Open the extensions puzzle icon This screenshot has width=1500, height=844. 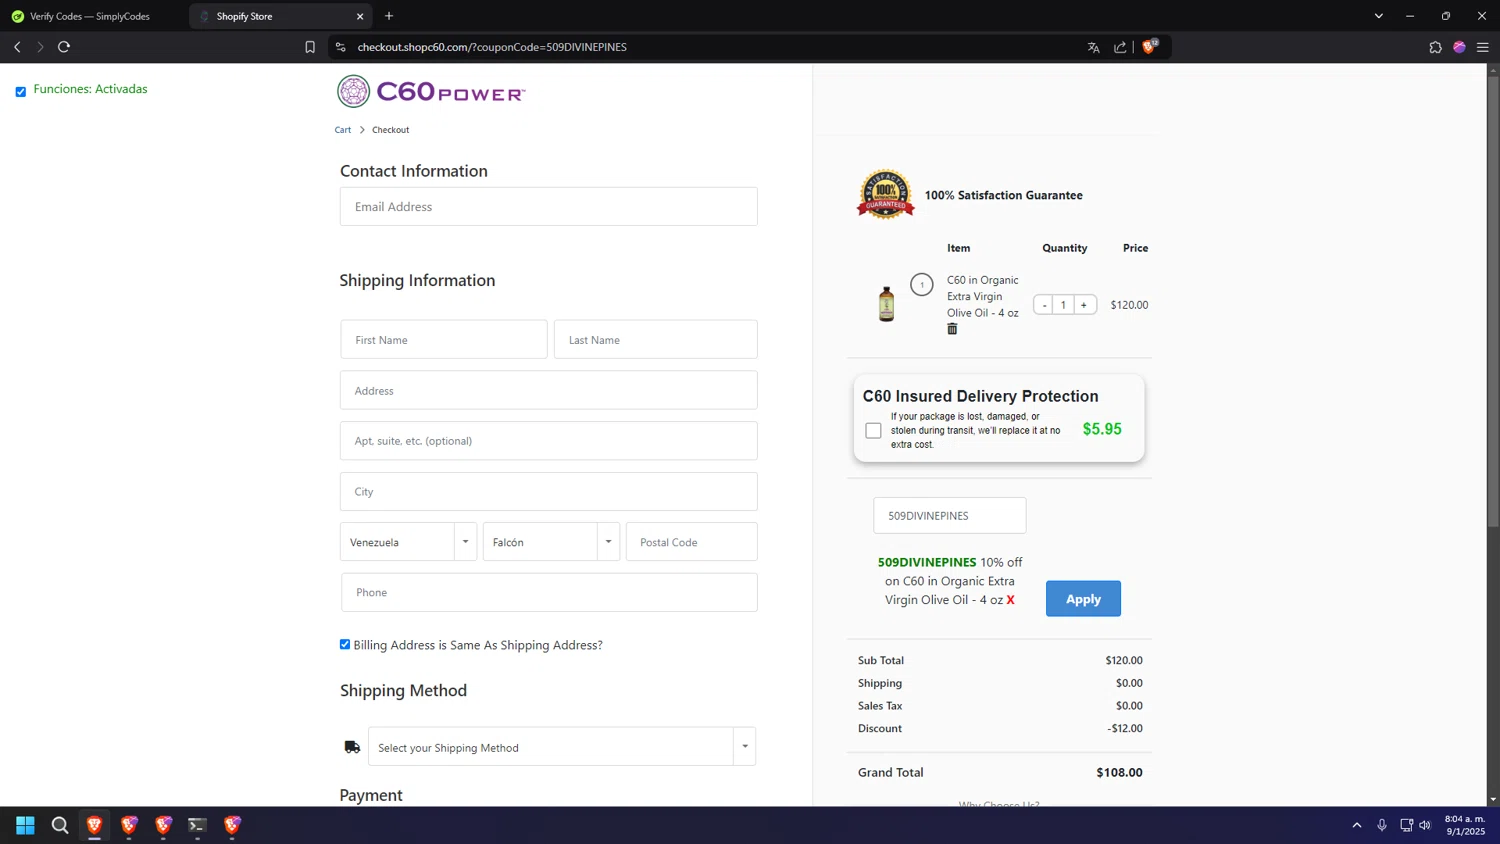[x=1435, y=47]
